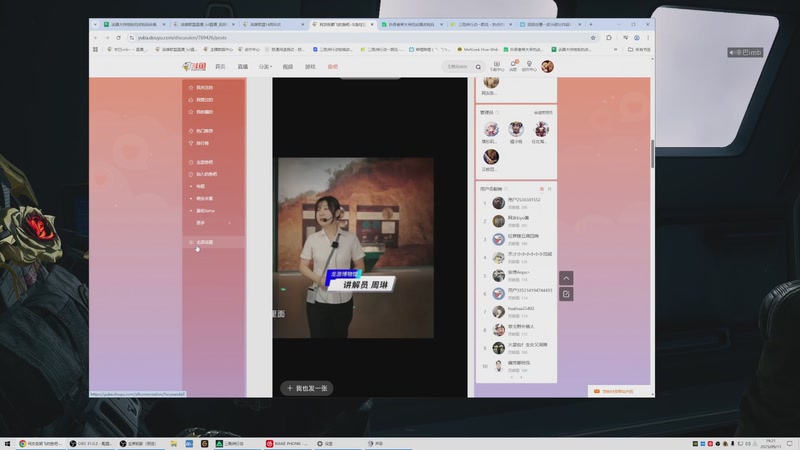Click the 我也发一张 button
This screenshot has height=450, width=800.
[307, 388]
